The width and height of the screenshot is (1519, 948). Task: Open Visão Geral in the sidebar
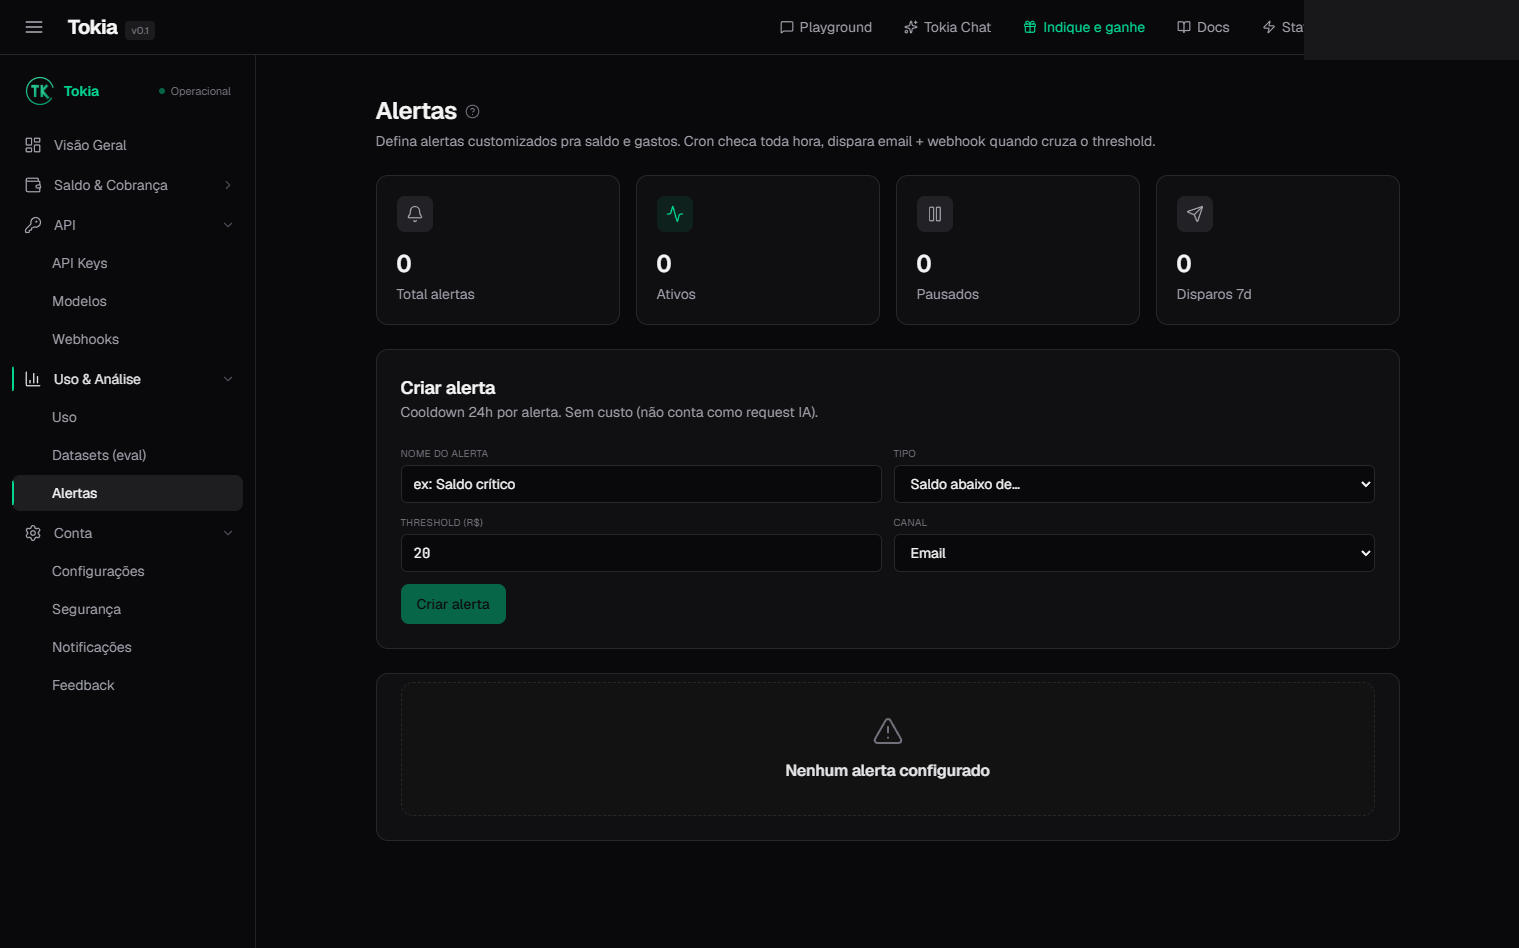[x=128, y=145]
